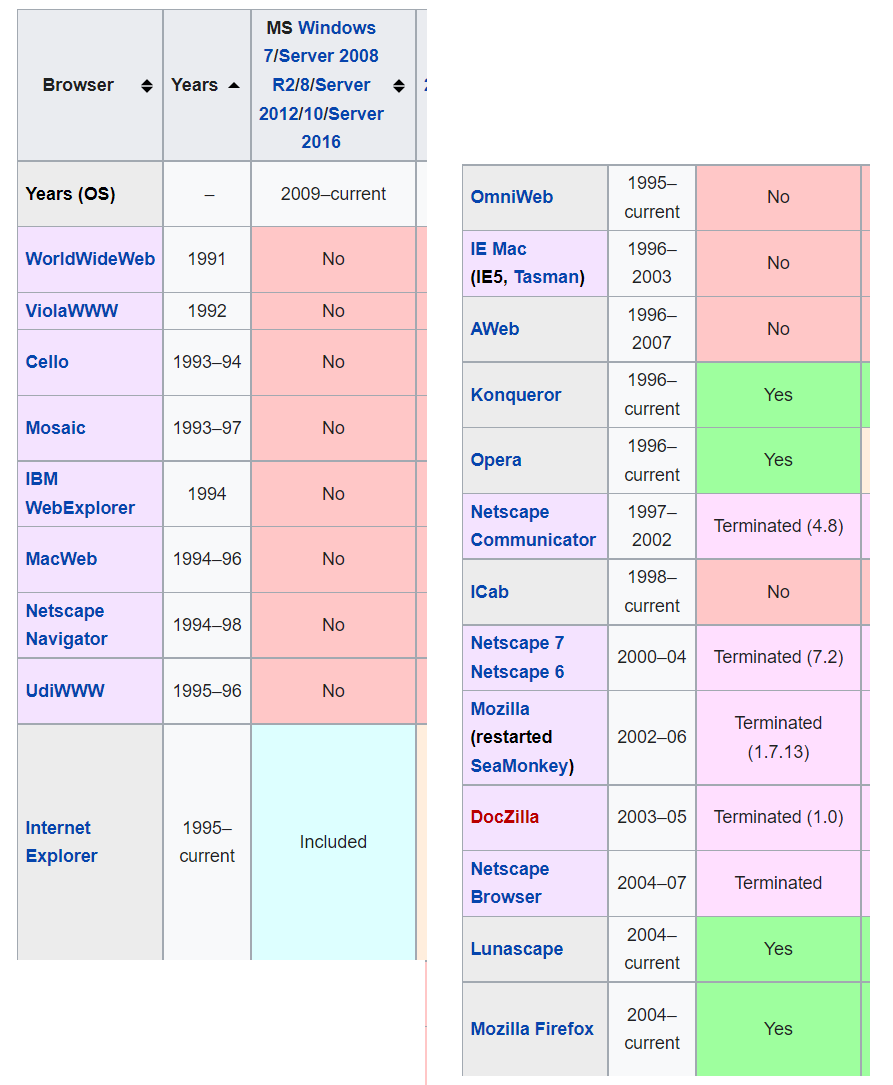Select the 'No' cell for OmniWeb
Screen dimensions: 893x1085
778,197
